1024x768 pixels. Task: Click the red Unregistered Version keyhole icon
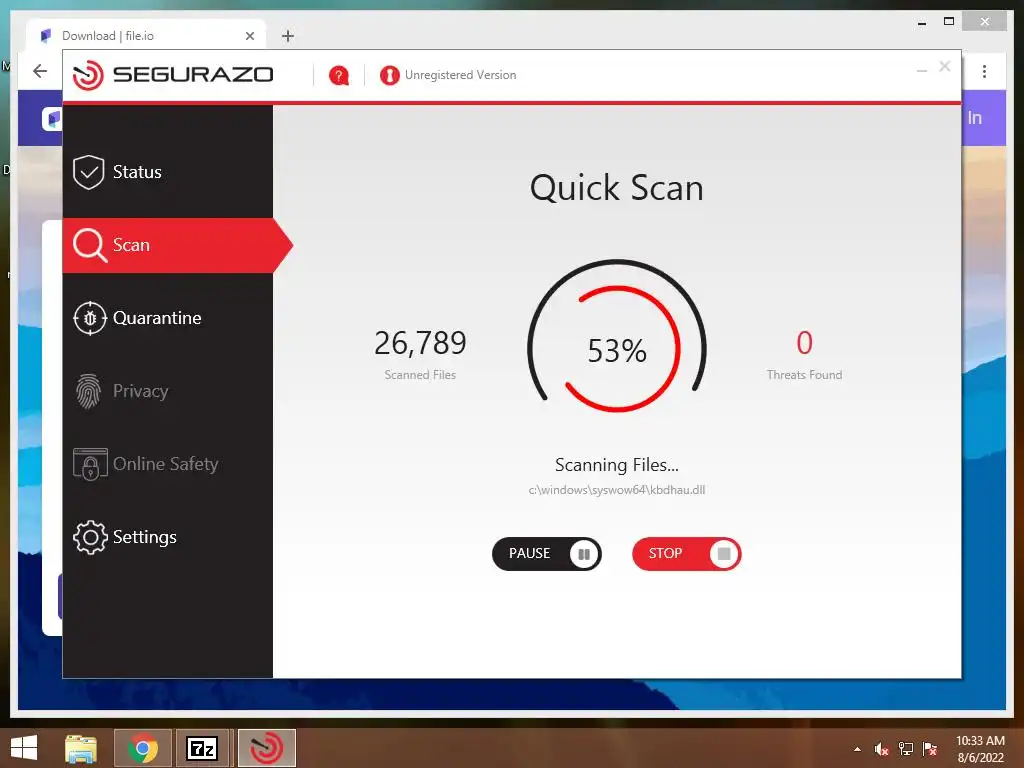point(389,76)
